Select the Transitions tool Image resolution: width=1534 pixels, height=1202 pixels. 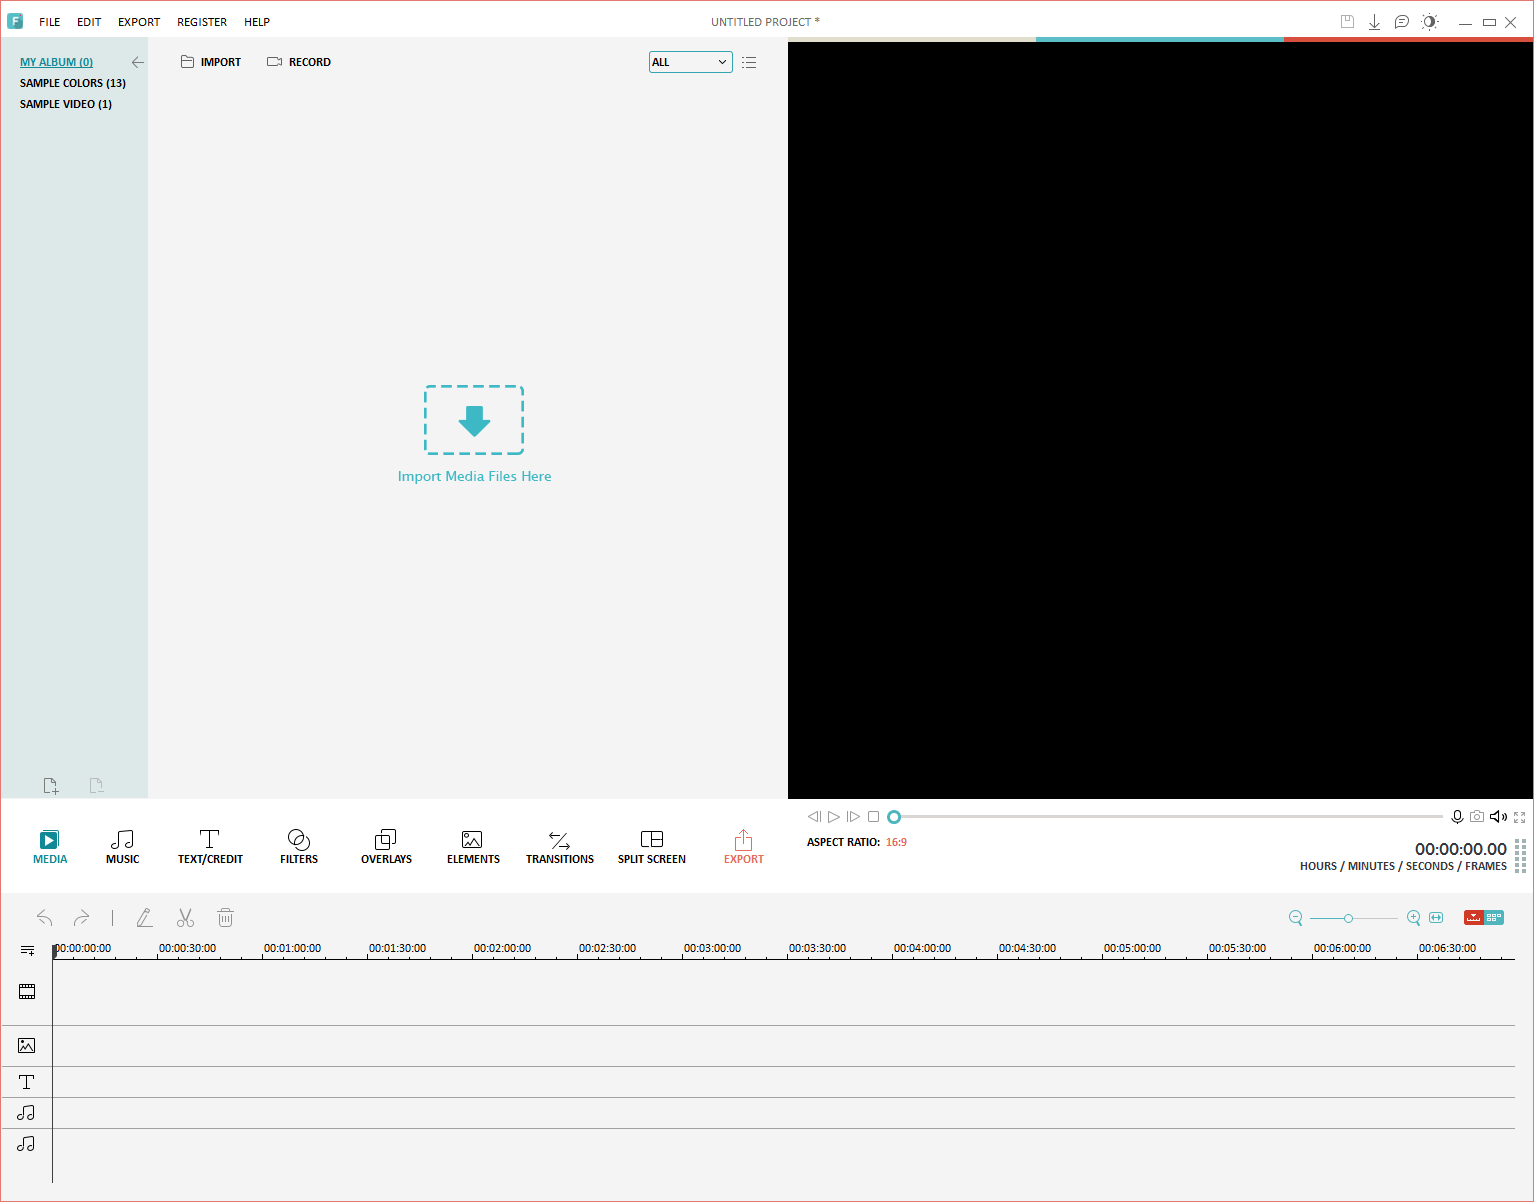[x=559, y=846]
